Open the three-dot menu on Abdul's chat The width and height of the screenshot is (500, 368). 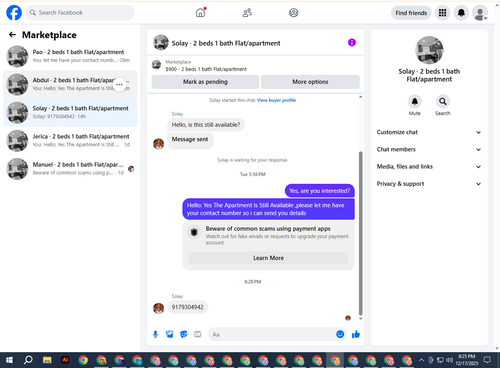point(120,85)
